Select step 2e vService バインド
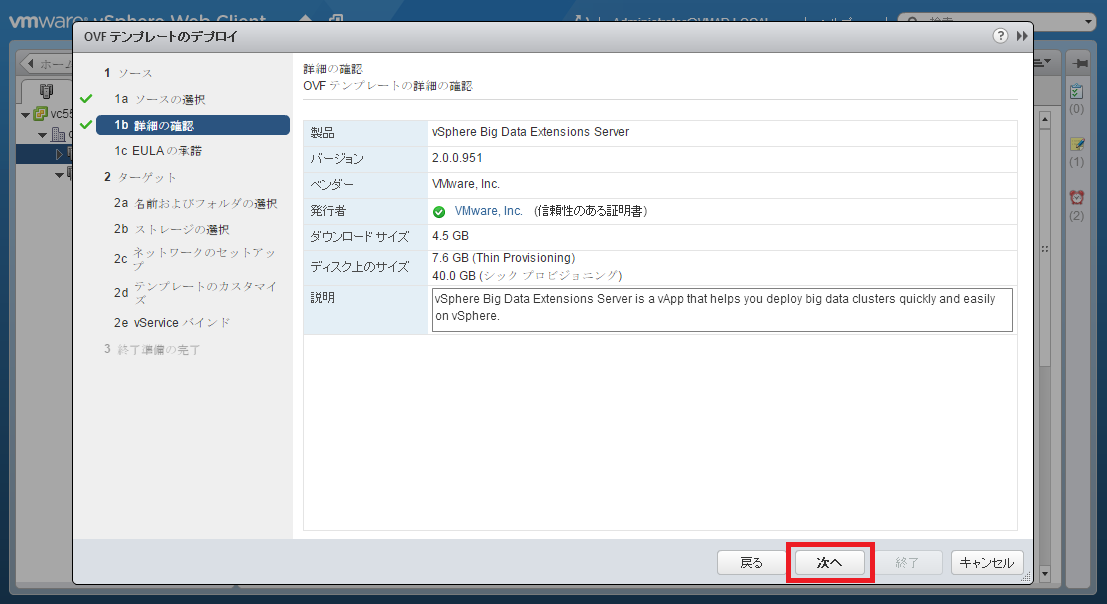The height and width of the screenshot is (604, 1107). pos(172,322)
